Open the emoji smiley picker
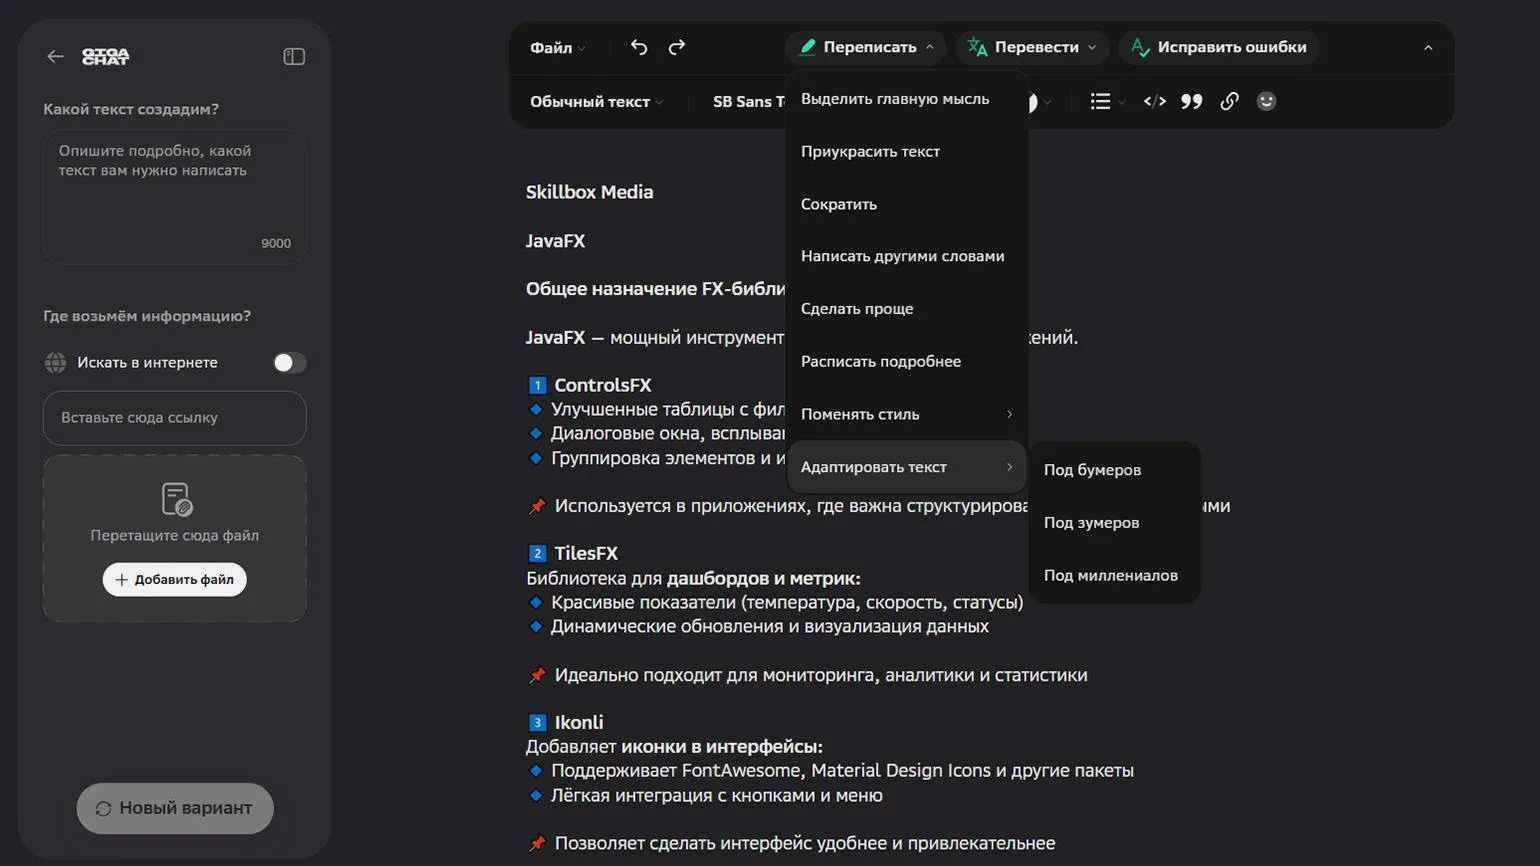 tap(1266, 101)
